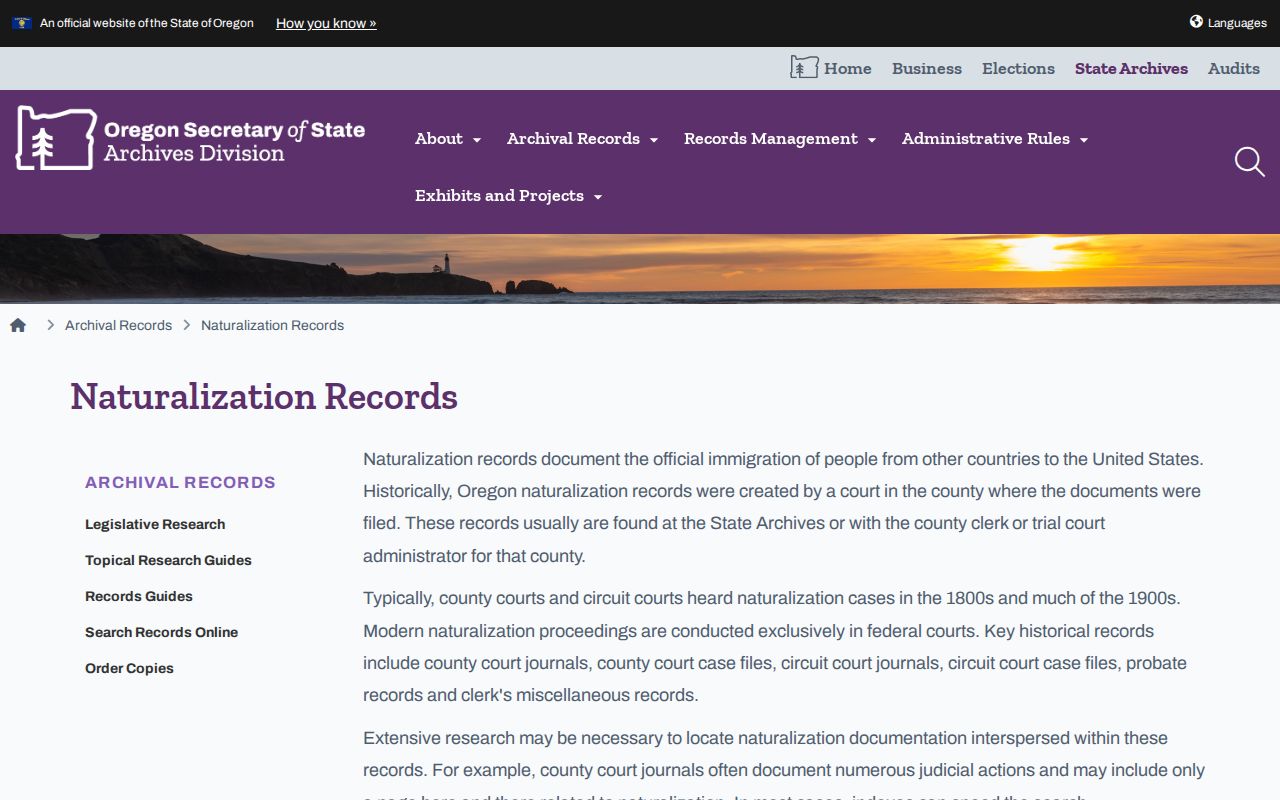
Task: Select the State Archives tab
Action: click(1131, 69)
